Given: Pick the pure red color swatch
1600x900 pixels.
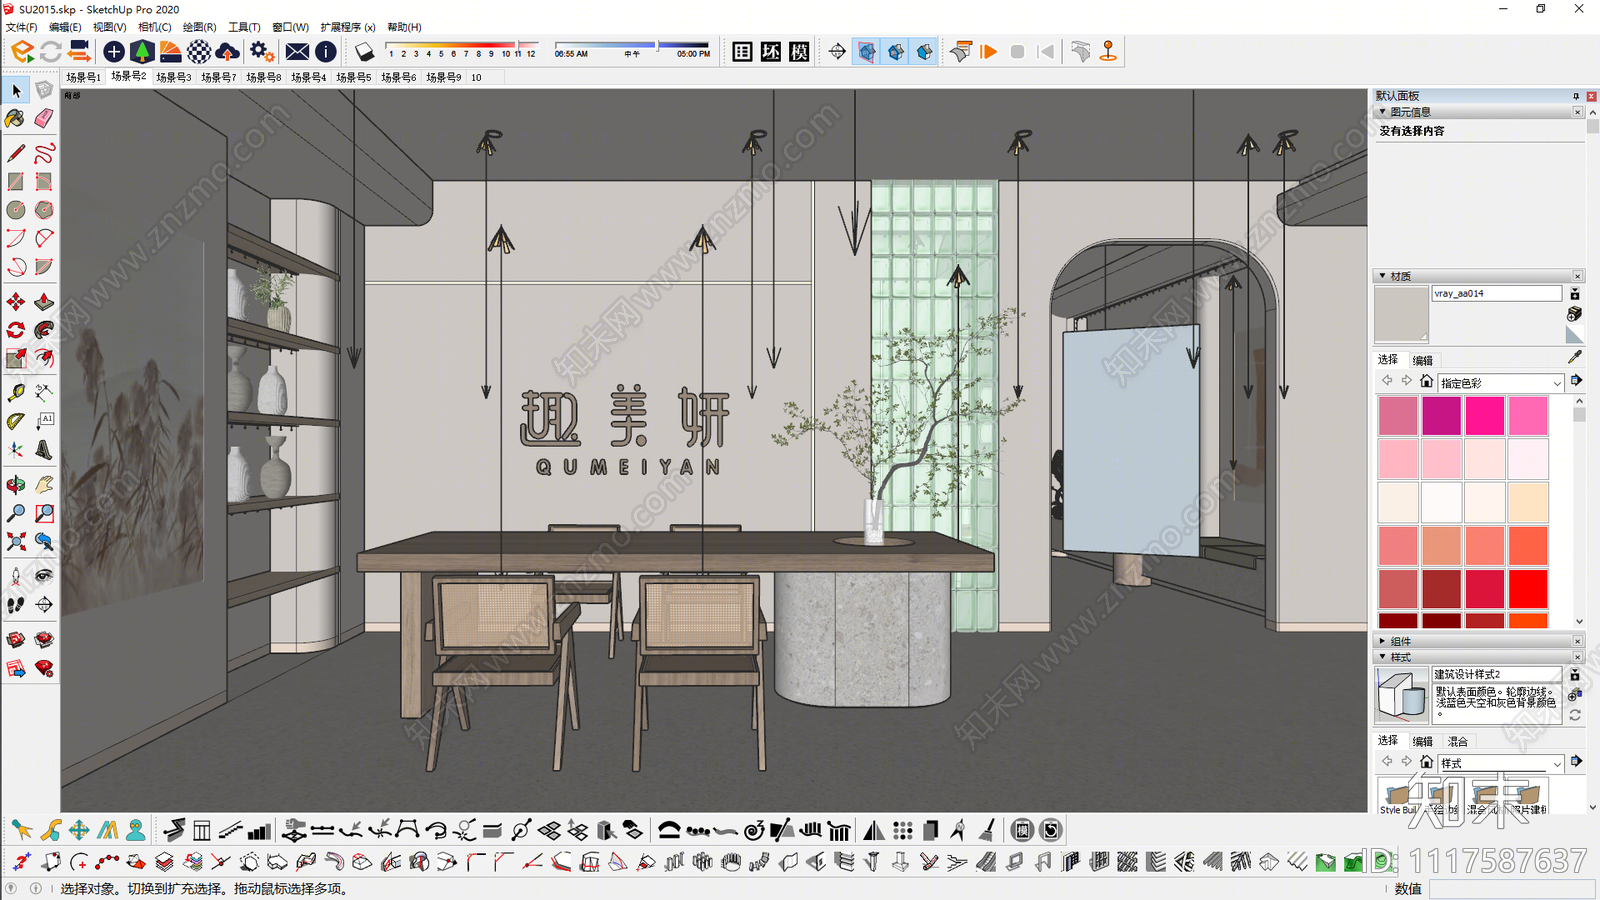Looking at the screenshot, I should 1527,589.
